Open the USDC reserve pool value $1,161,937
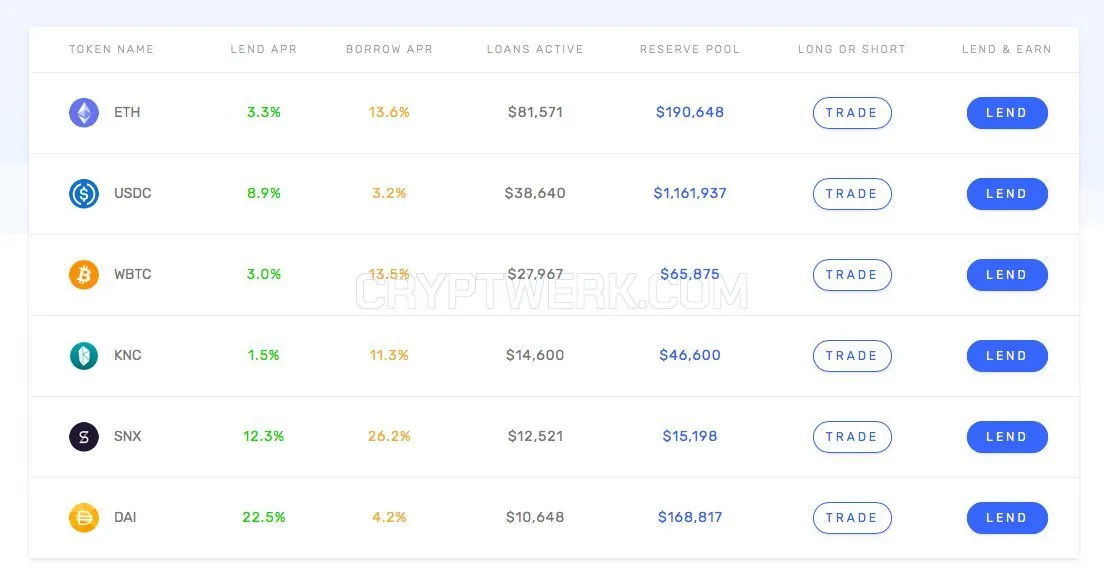The height and width of the screenshot is (583, 1104). click(x=690, y=193)
